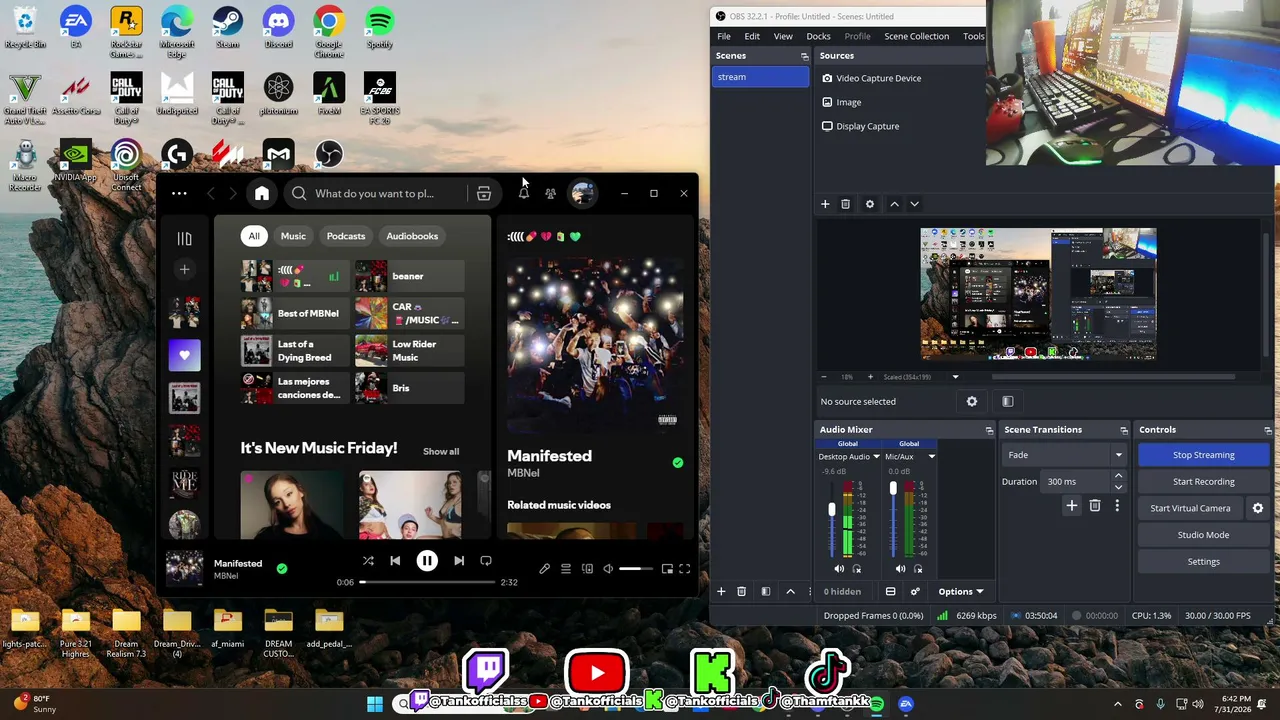
Task: Click Stop Streaming in OBS
Action: click(1203, 455)
